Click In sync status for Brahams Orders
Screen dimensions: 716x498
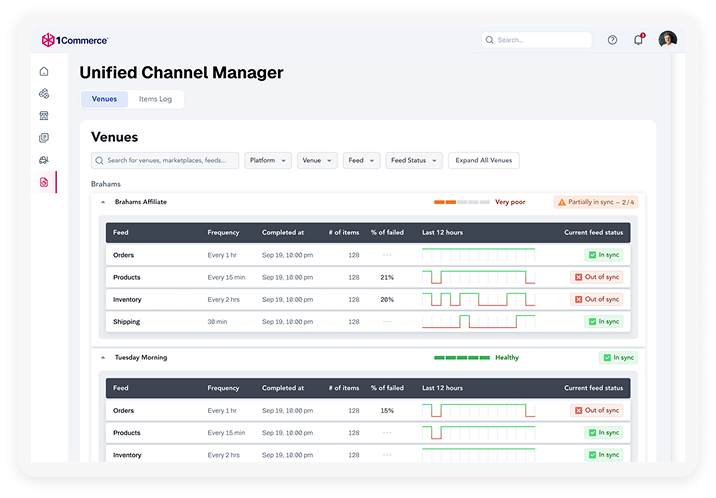click(x=604, y=255)
